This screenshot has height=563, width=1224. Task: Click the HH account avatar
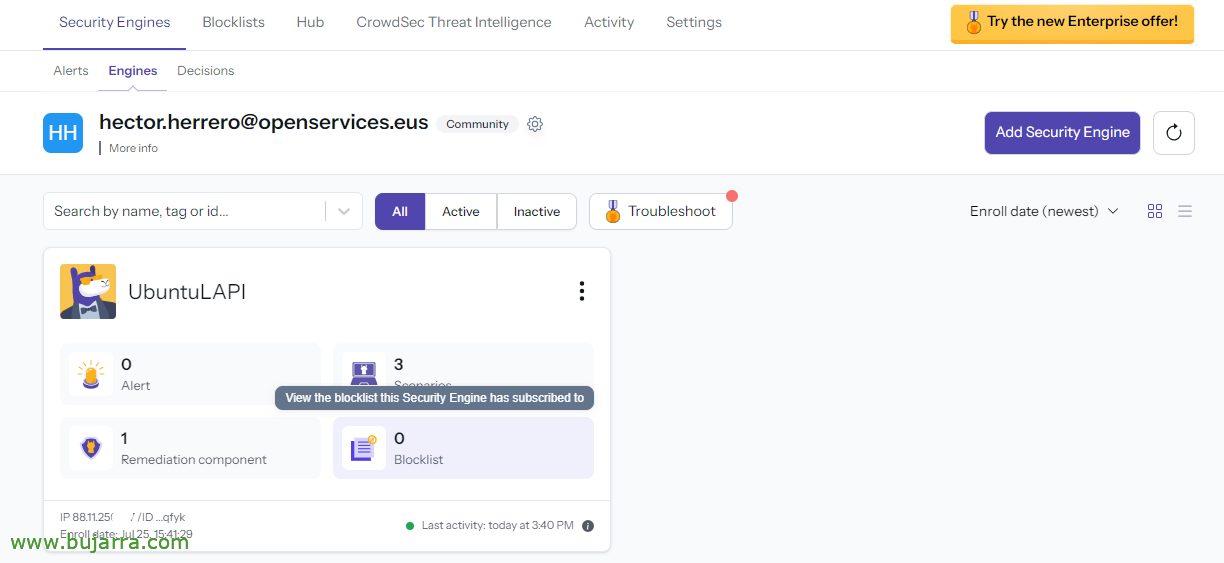click(x=63, y=133)
